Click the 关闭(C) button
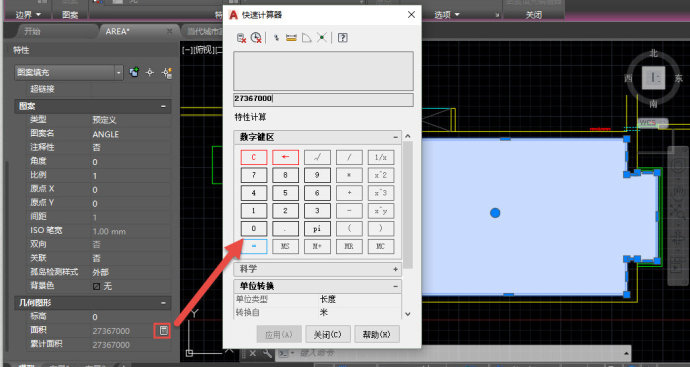 click(328, 334)
